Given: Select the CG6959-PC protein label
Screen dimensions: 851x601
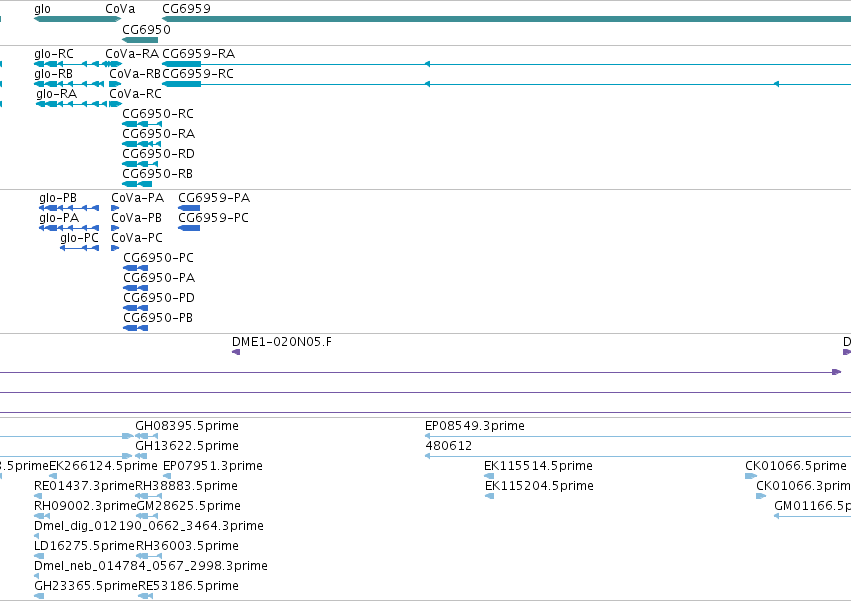Looking at the screenshot, I should coord(213,218).
